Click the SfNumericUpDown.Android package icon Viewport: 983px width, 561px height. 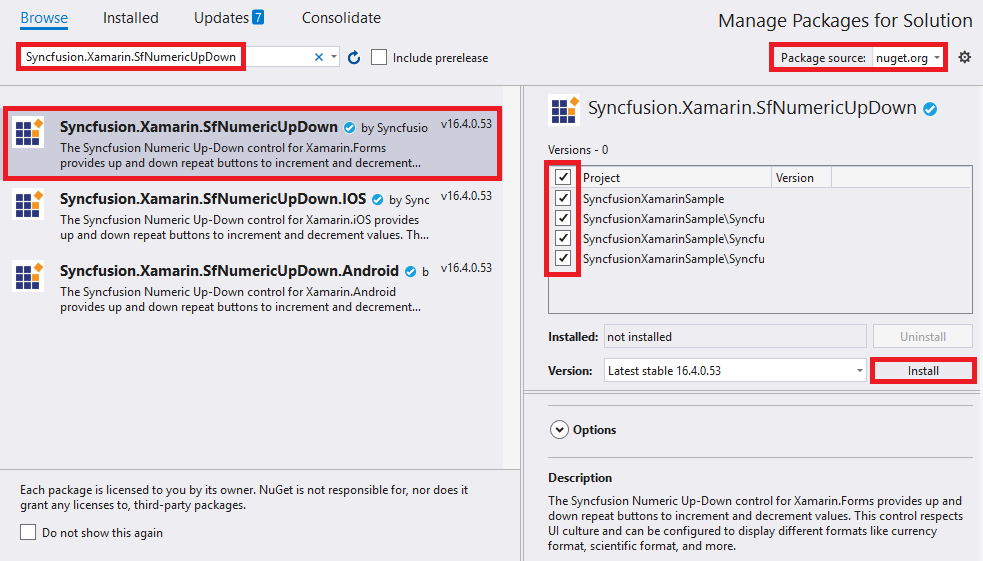28,276
